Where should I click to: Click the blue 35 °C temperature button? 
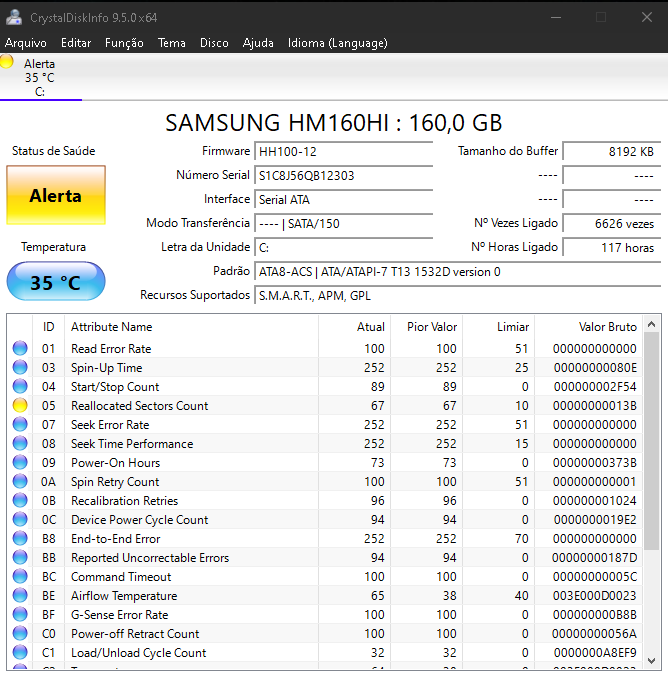pyautogui.click(x=56, y=282)
